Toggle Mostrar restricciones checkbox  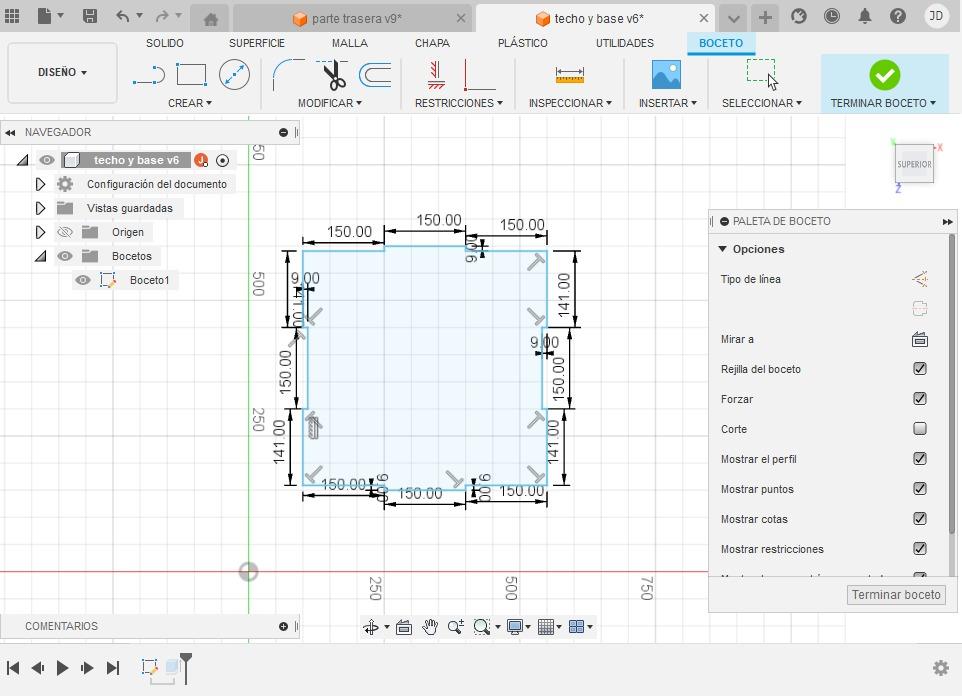click(919, 549)
